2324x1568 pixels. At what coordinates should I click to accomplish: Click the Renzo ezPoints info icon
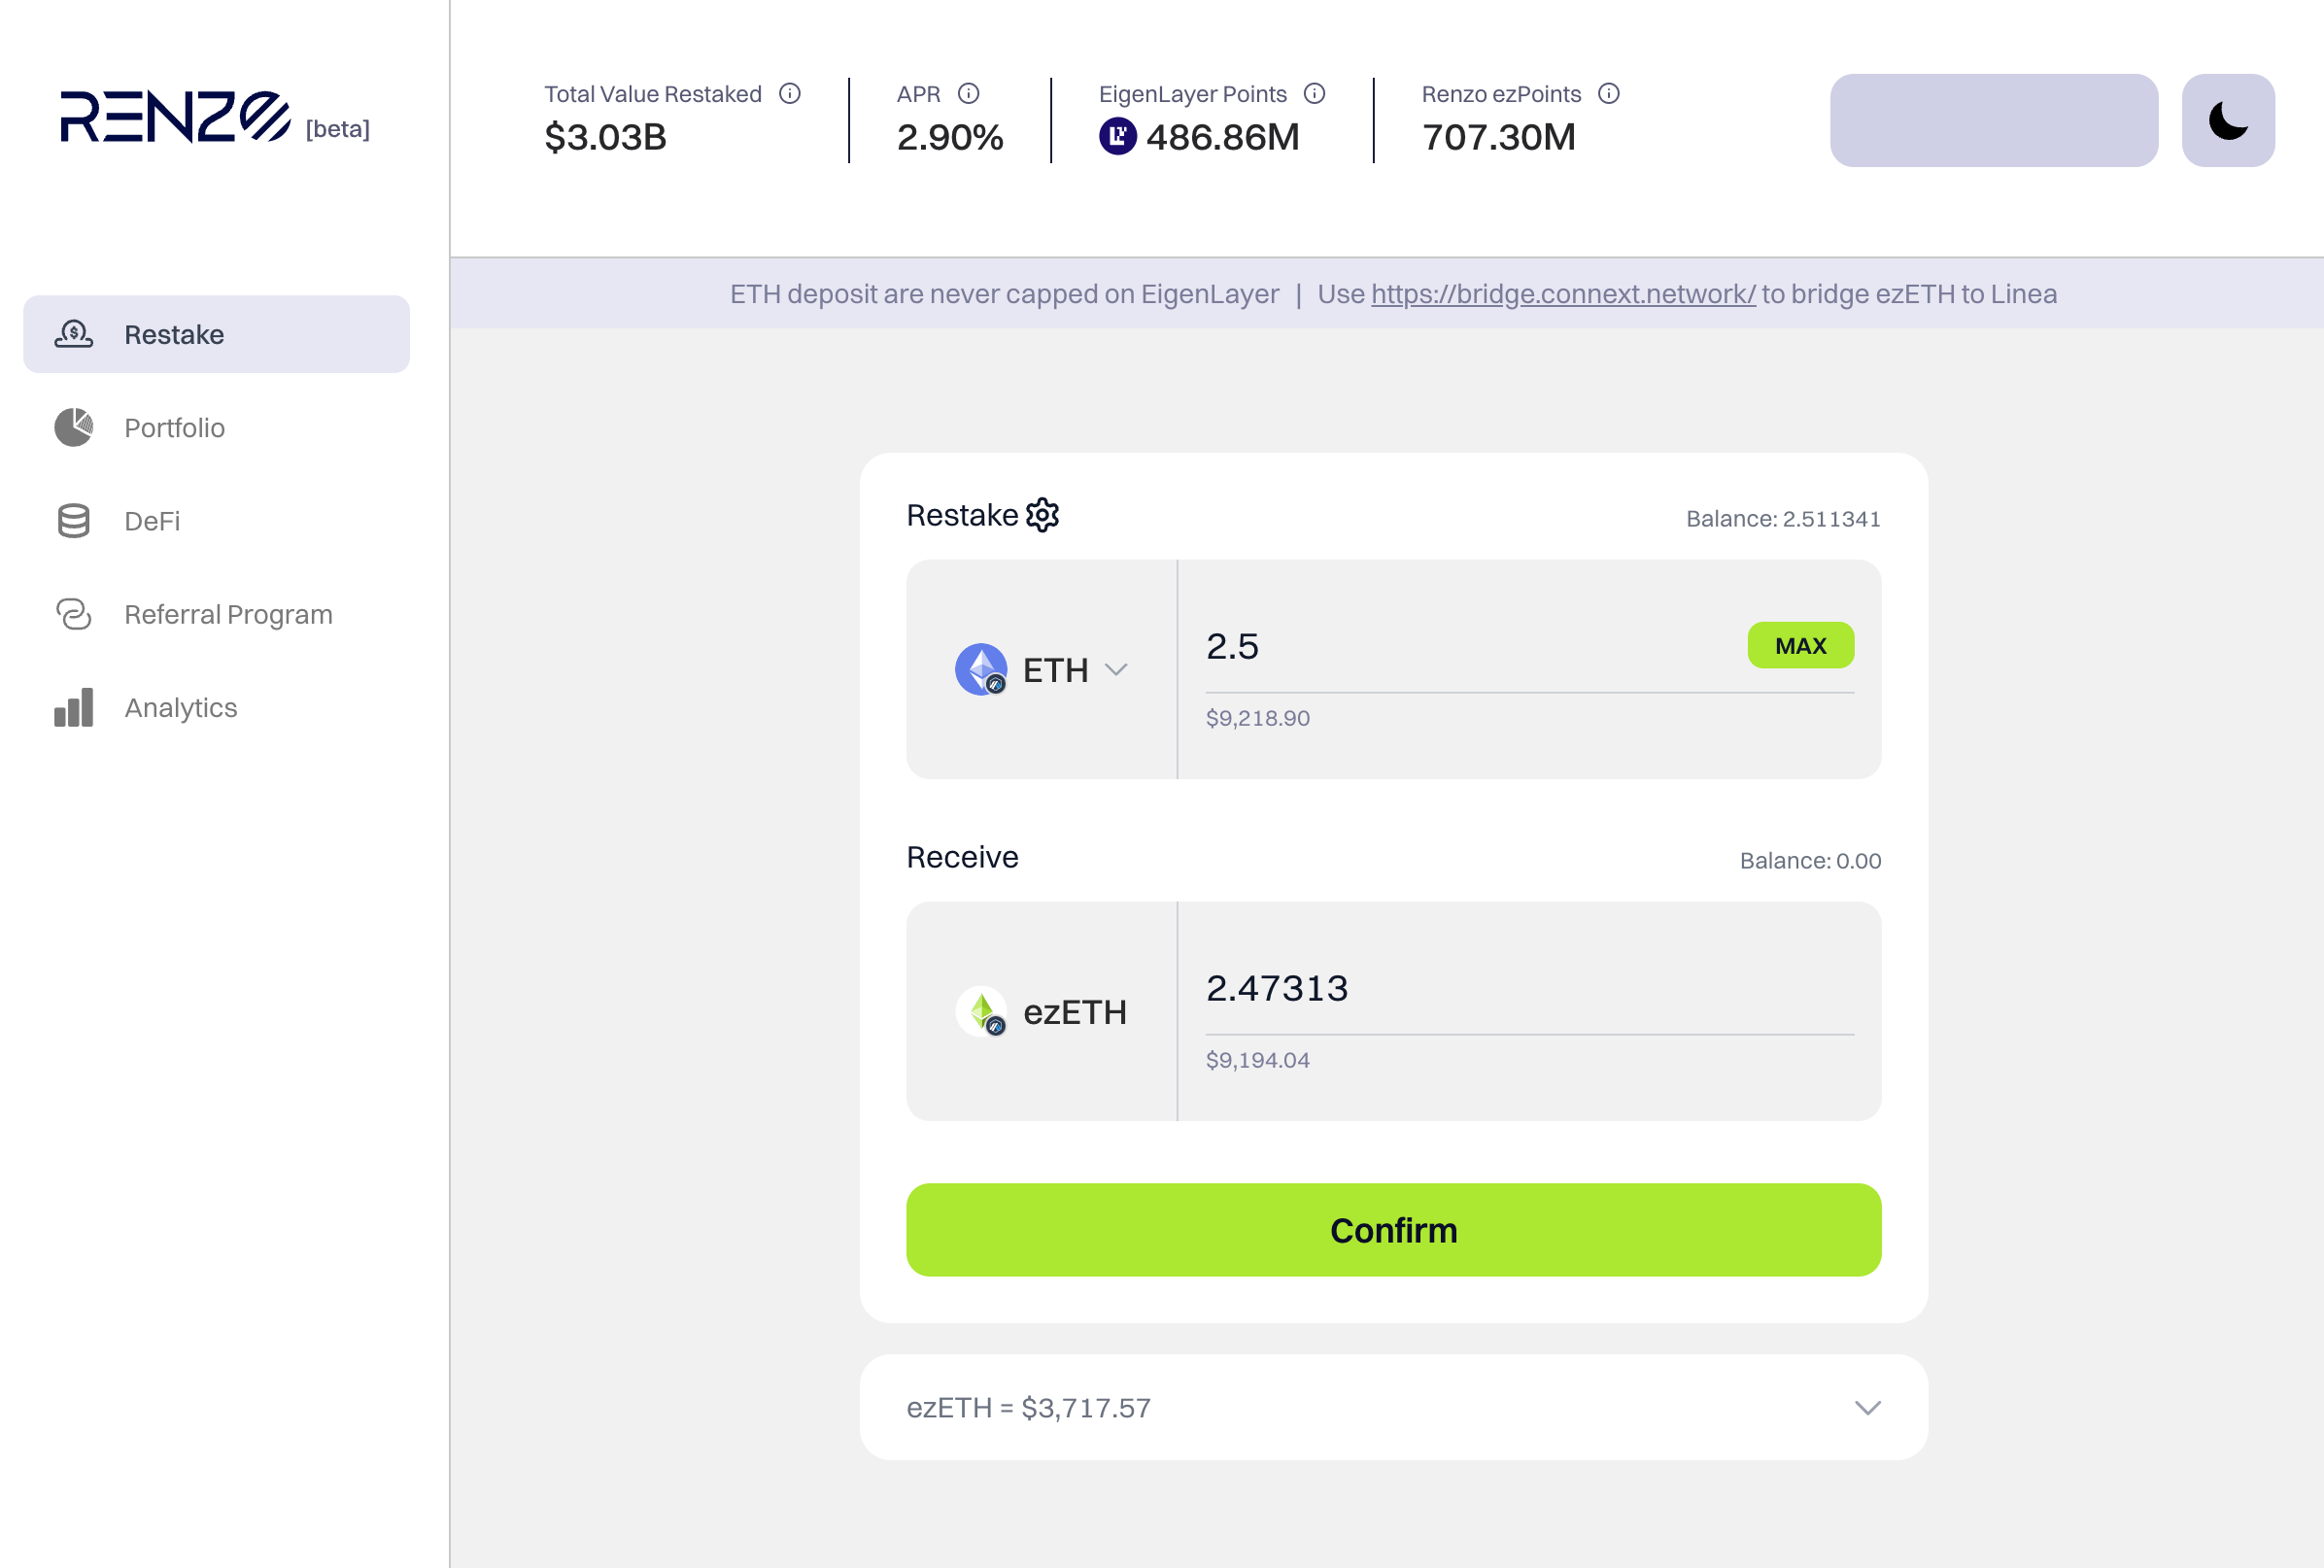(1608, 94)
